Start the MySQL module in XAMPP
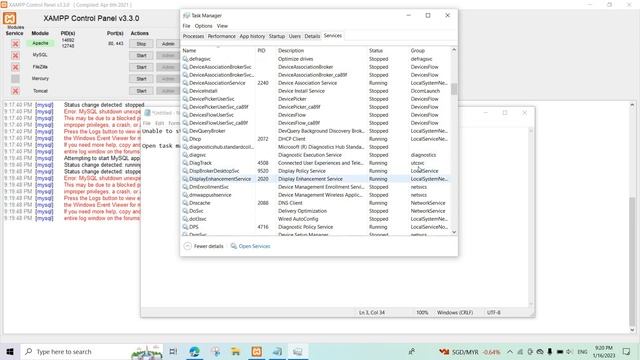 pyautogui.click(x=141, y=56)
